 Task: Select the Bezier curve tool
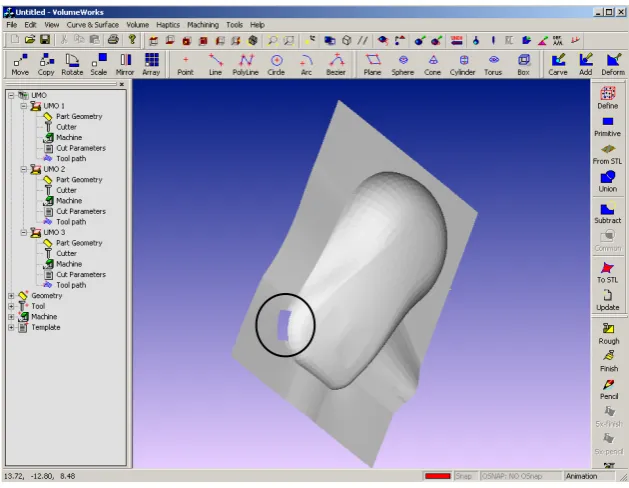point(336,65)
